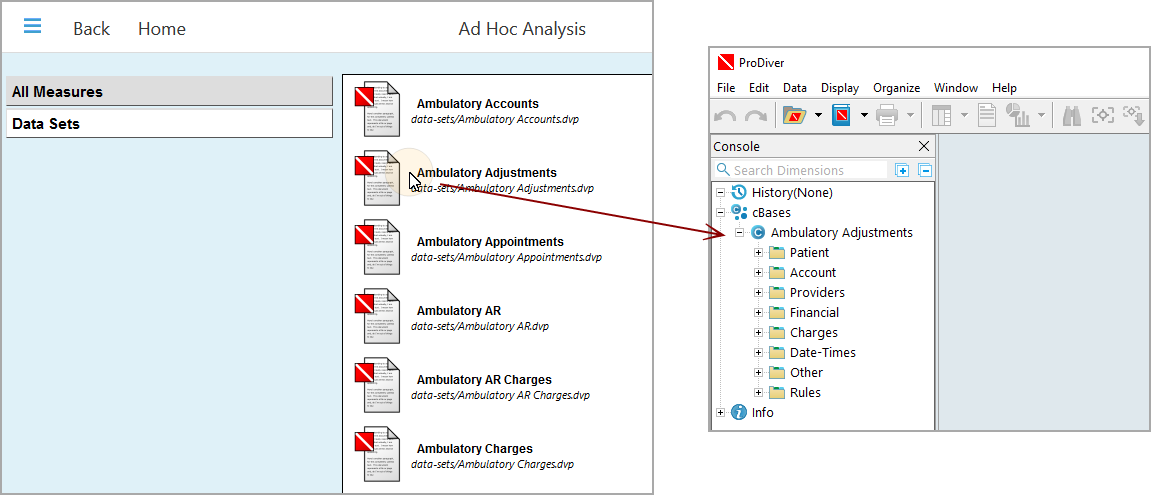Click the Open folder toolbar icon
Screen dimensions: 1163x495
[x=794, y=115]
